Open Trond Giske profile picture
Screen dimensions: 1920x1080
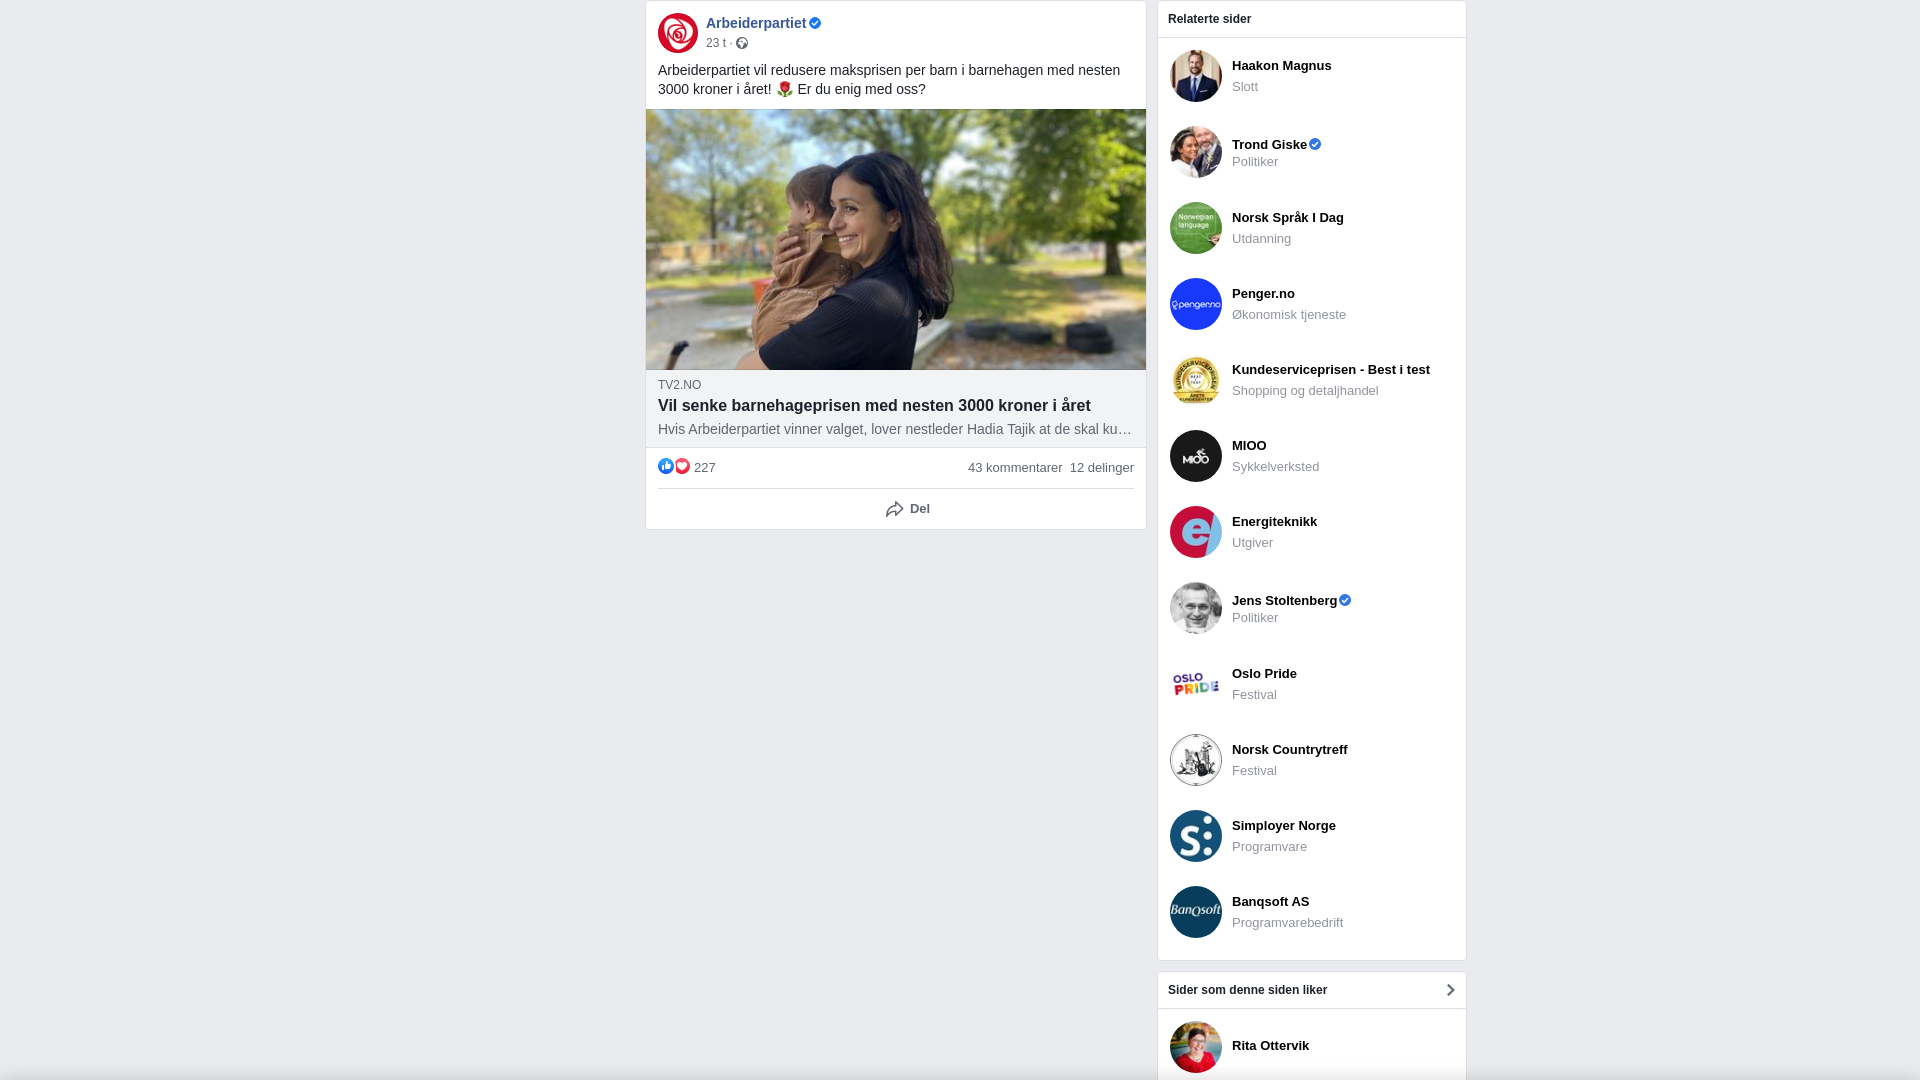pyautogui.click(x=1196, y=152)
